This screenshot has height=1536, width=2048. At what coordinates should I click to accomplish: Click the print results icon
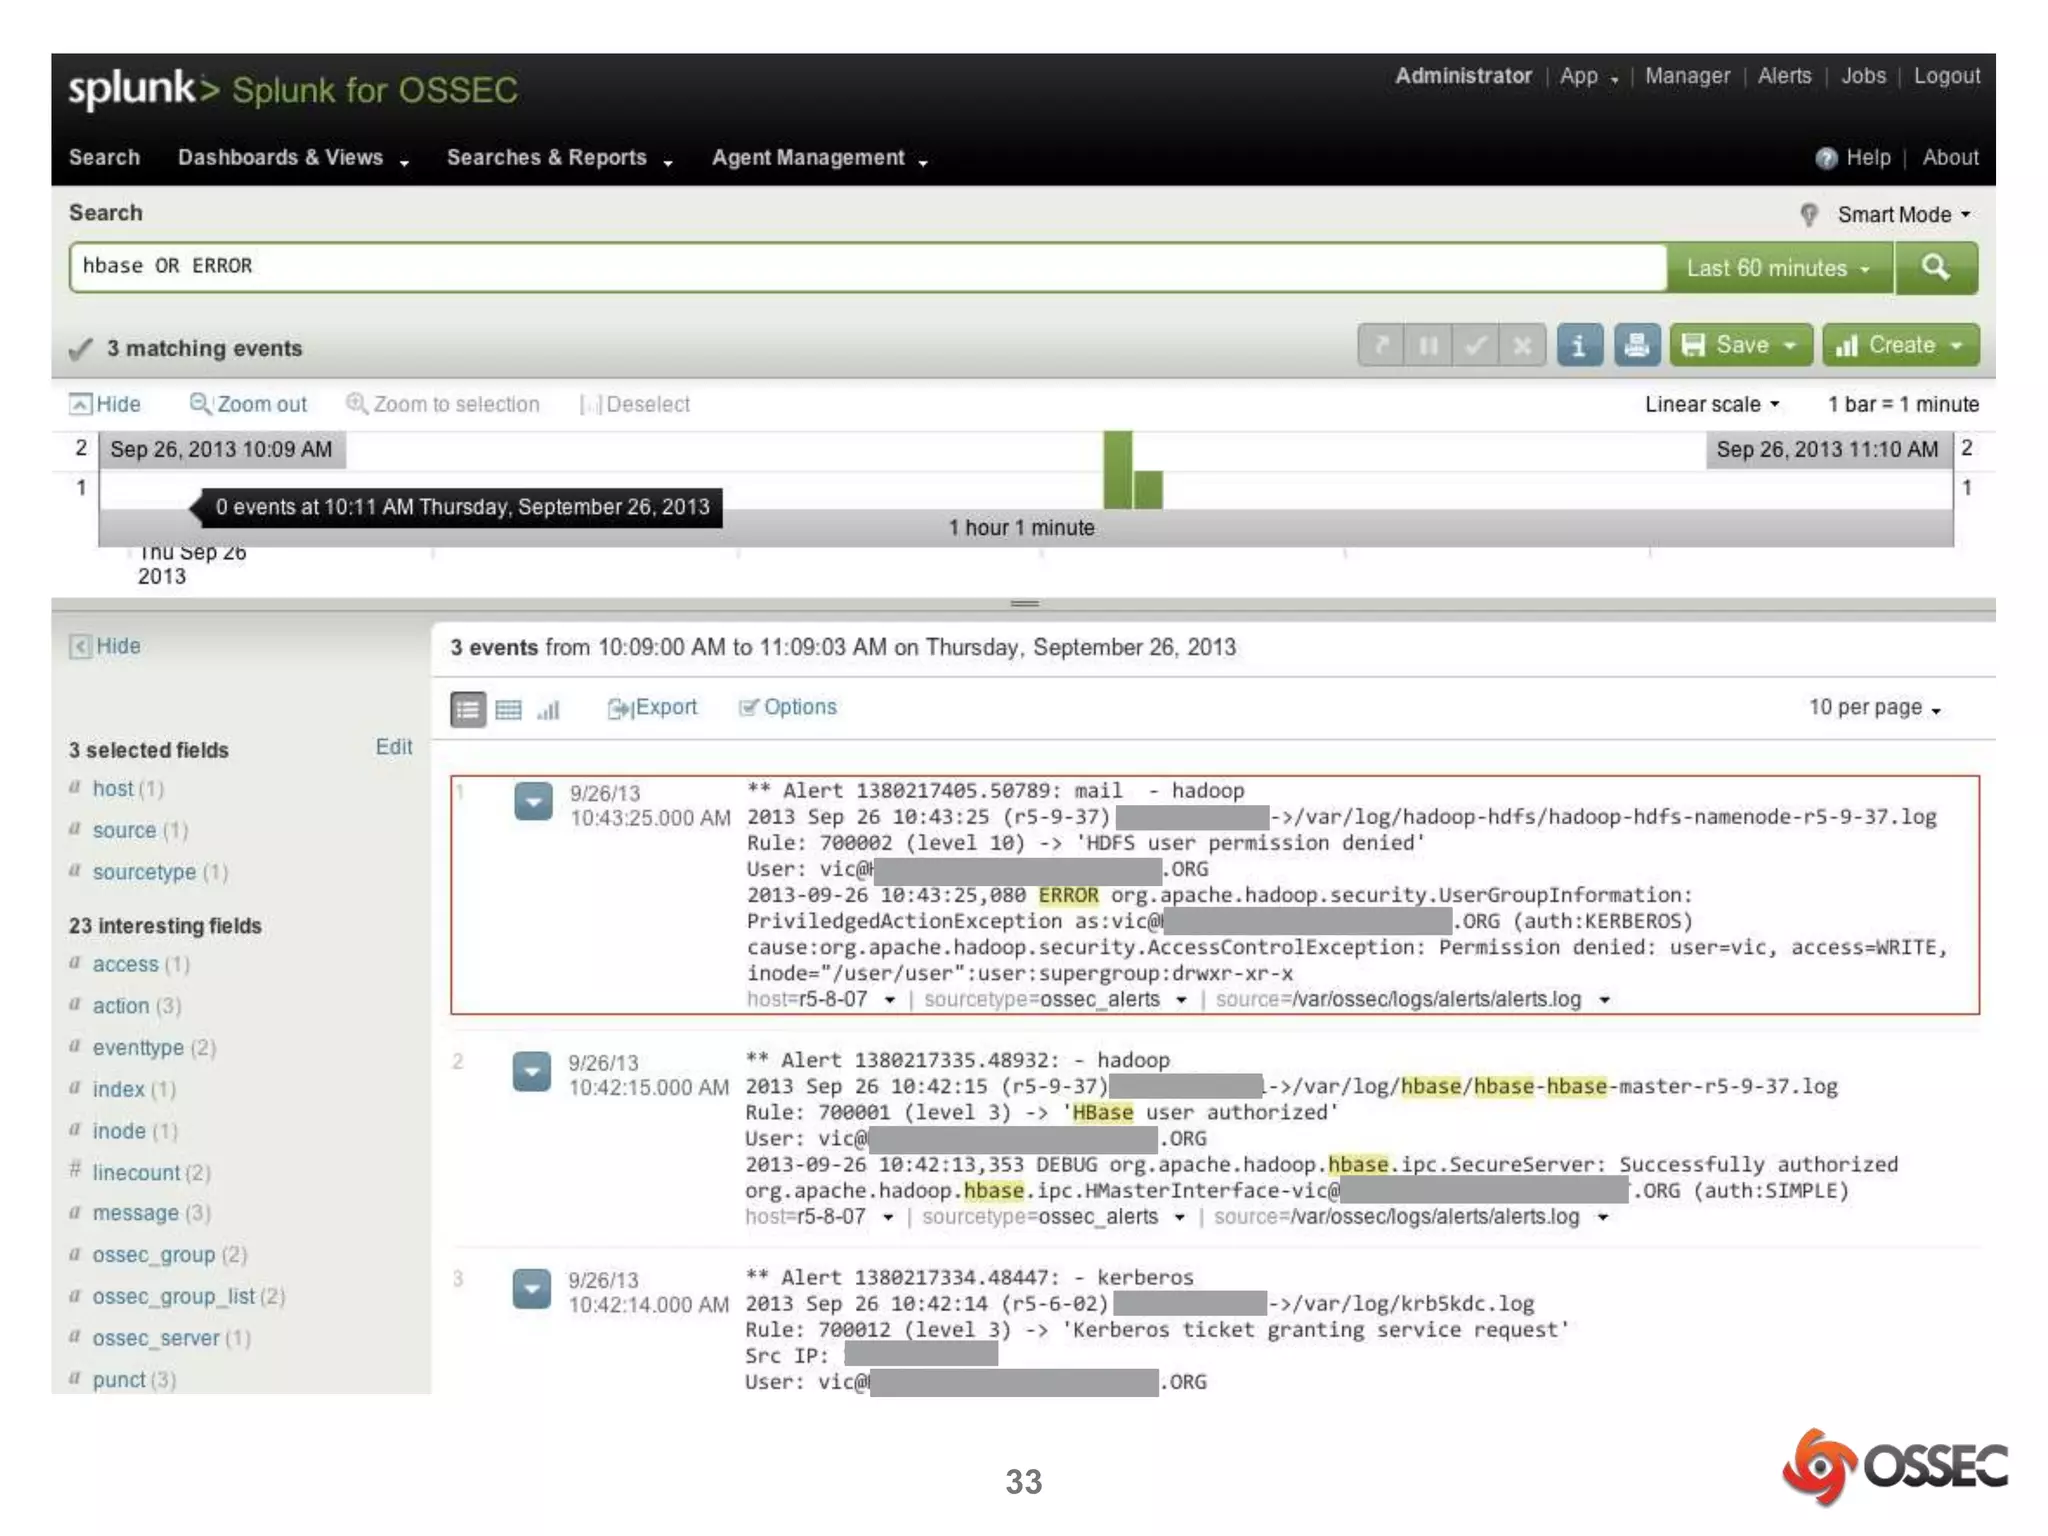(x=1636, y=345)
